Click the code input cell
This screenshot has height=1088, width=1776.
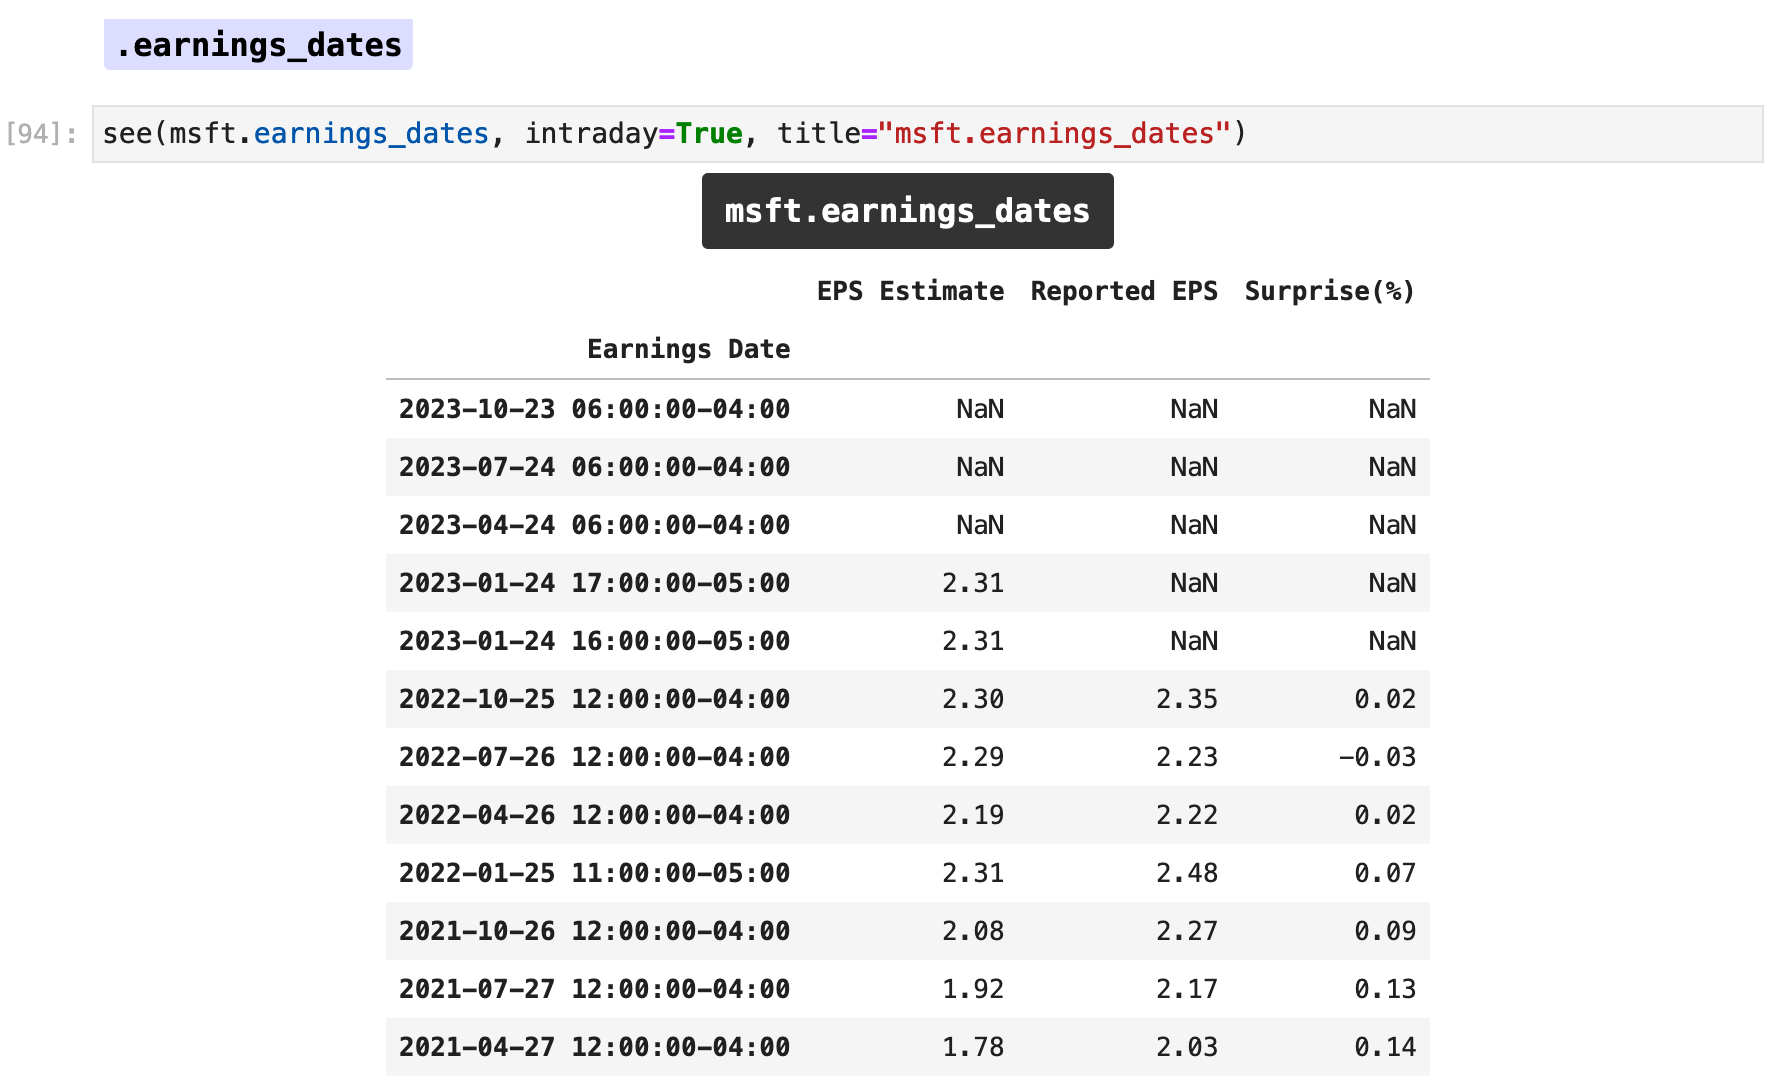927,134
